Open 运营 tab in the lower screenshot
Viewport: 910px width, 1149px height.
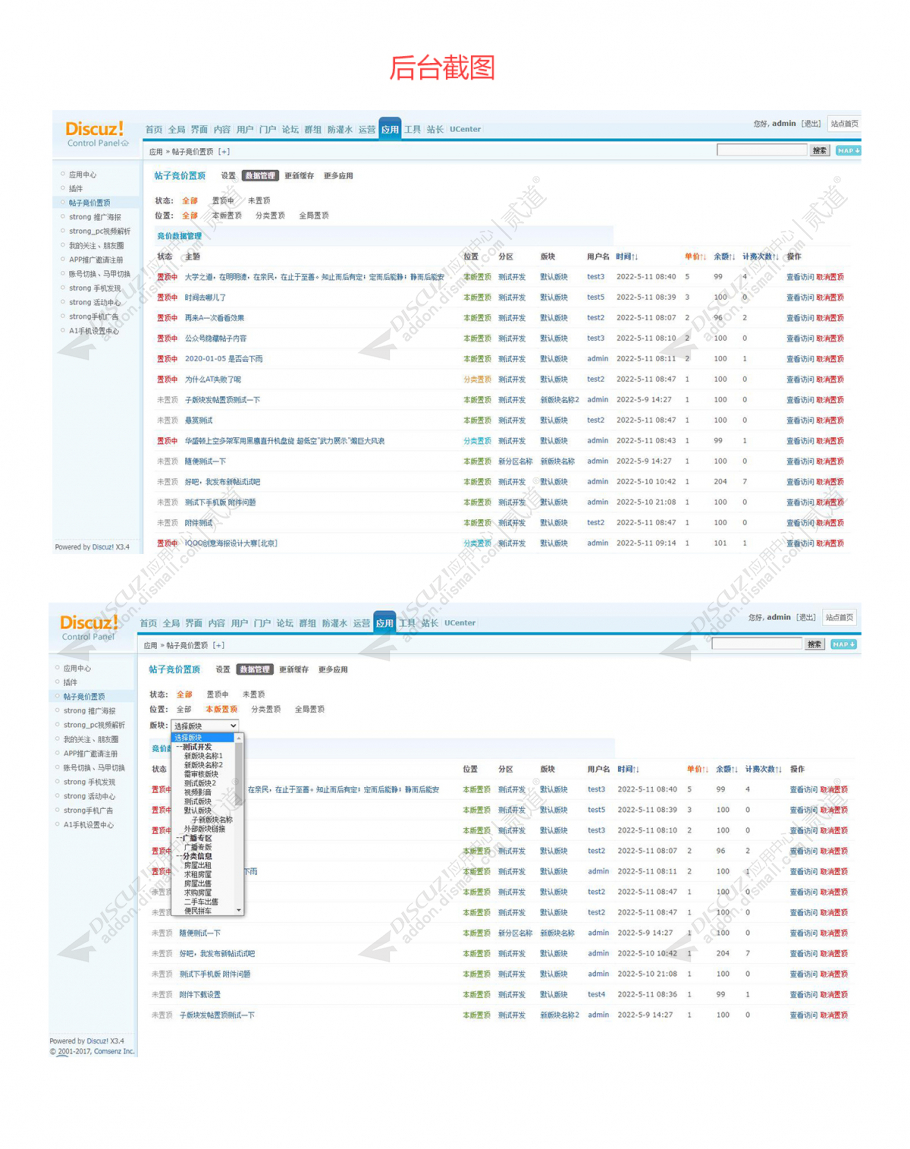point(361,624)
